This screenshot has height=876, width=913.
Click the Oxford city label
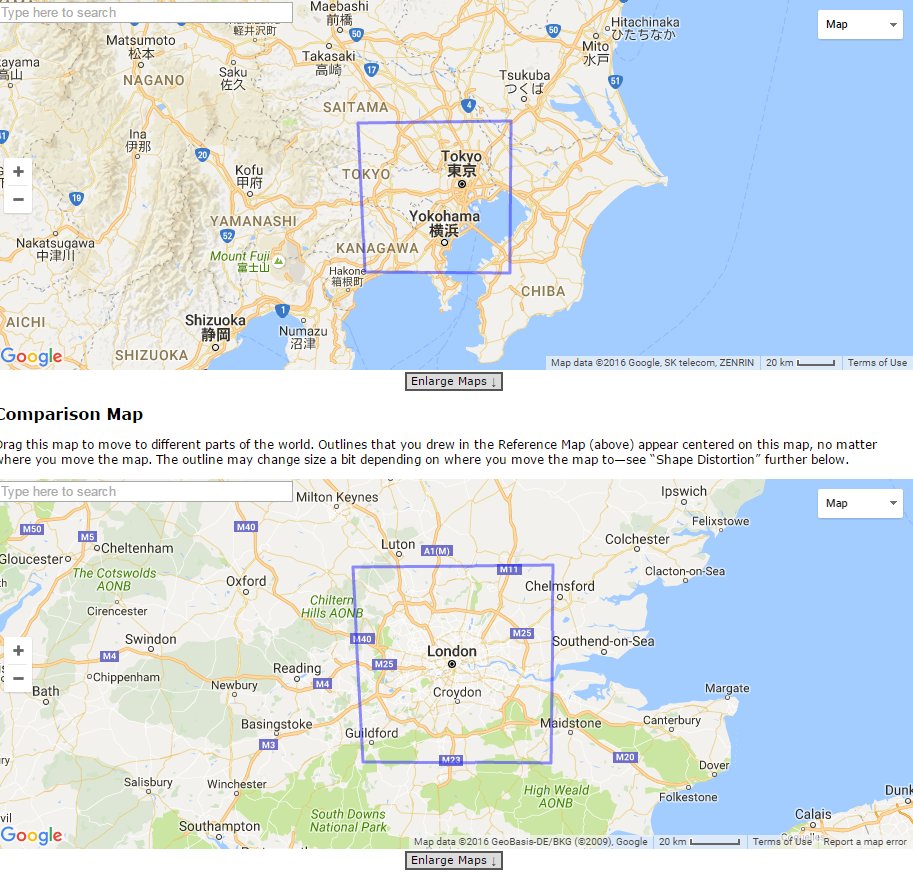point(246,581)
